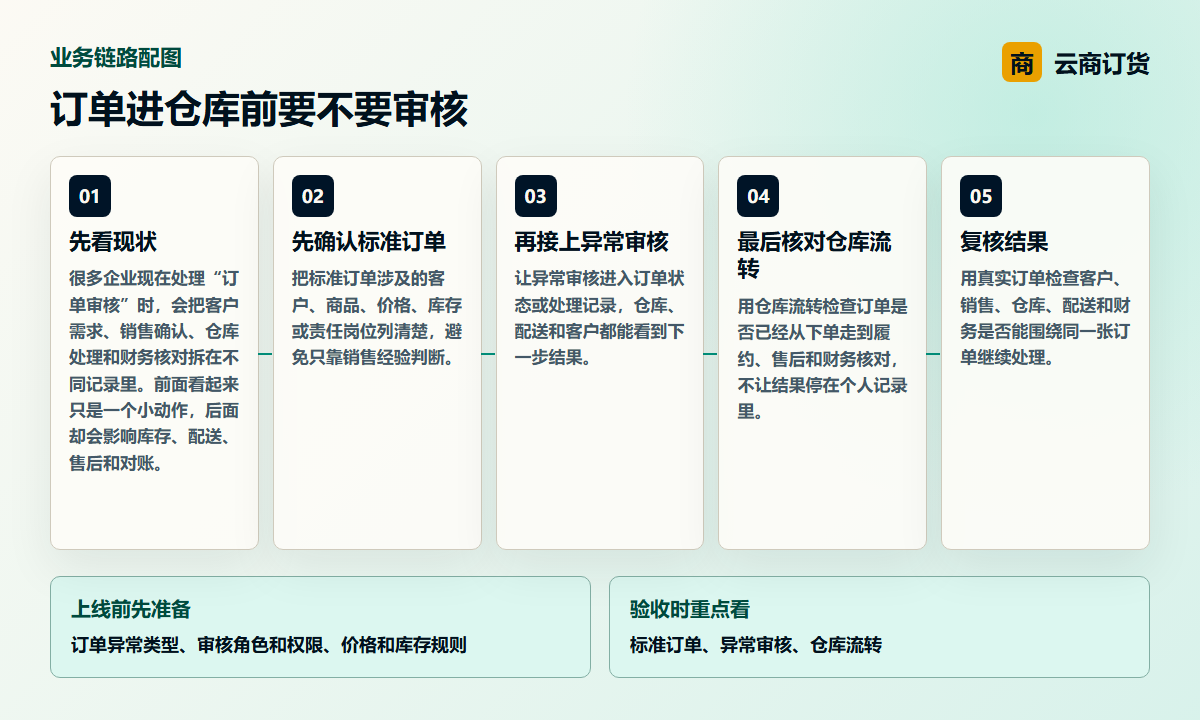
Task: Click paragraph starting 把标准订单涉及的客户
Action: (377, 318)
